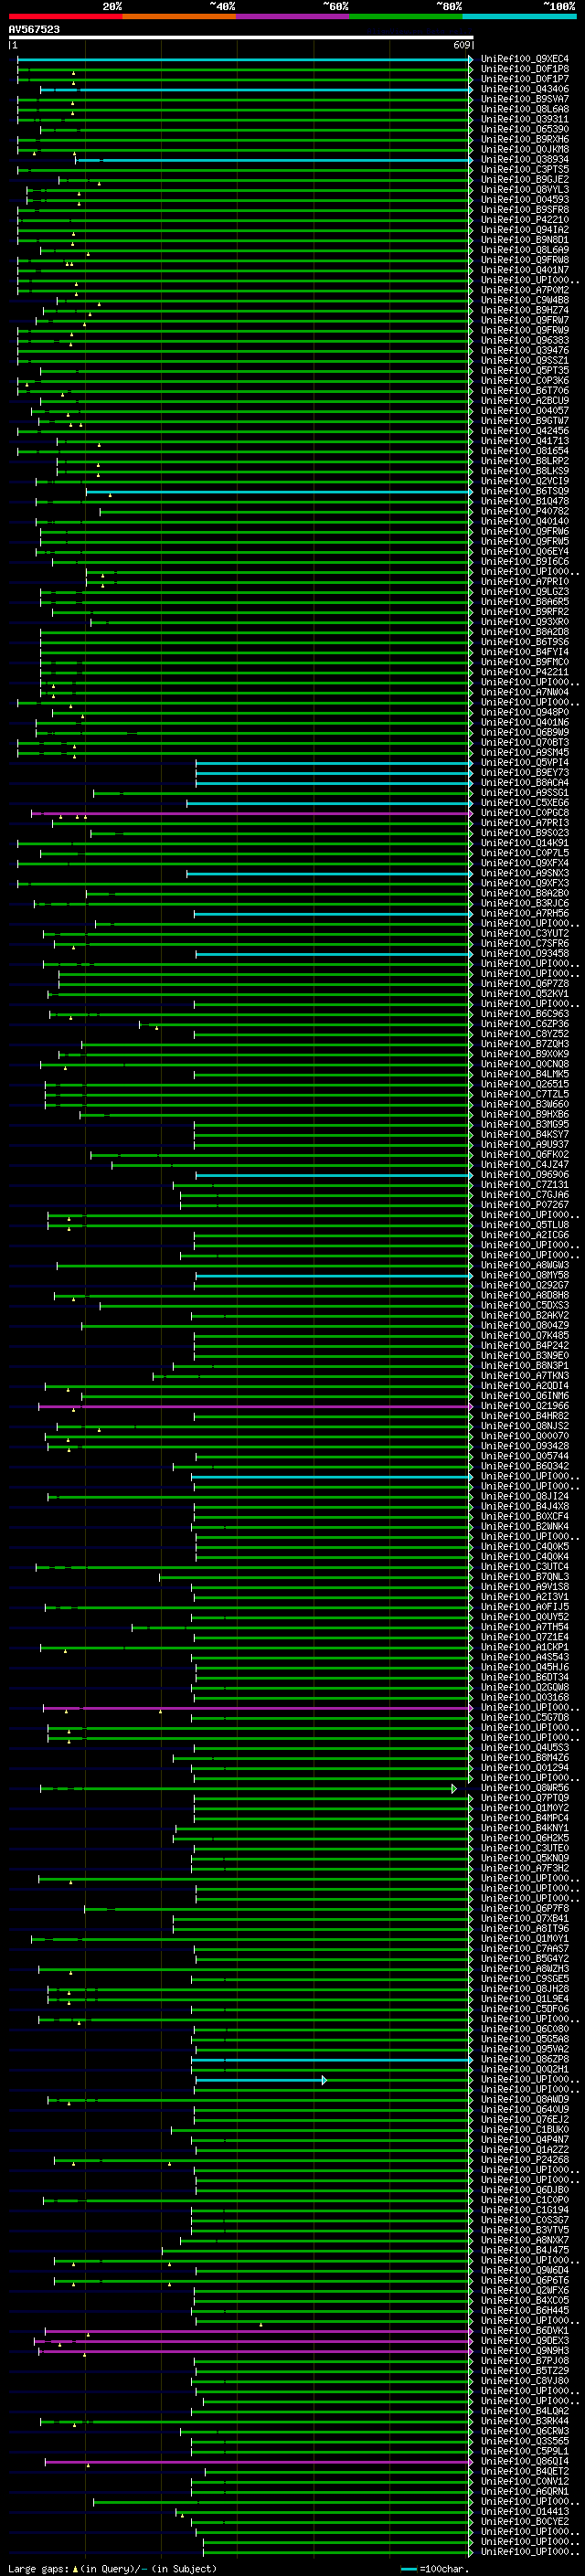585x2576 pixels.
Task: Click the purple ~60% identity legend segment
Action: [x=292, y=16]
